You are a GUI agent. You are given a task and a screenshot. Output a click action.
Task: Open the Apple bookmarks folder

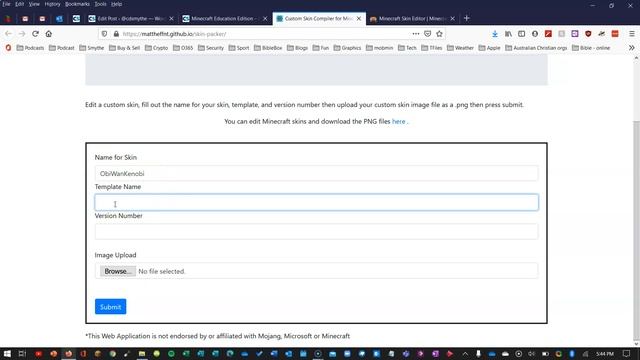(x=489, y=48)
